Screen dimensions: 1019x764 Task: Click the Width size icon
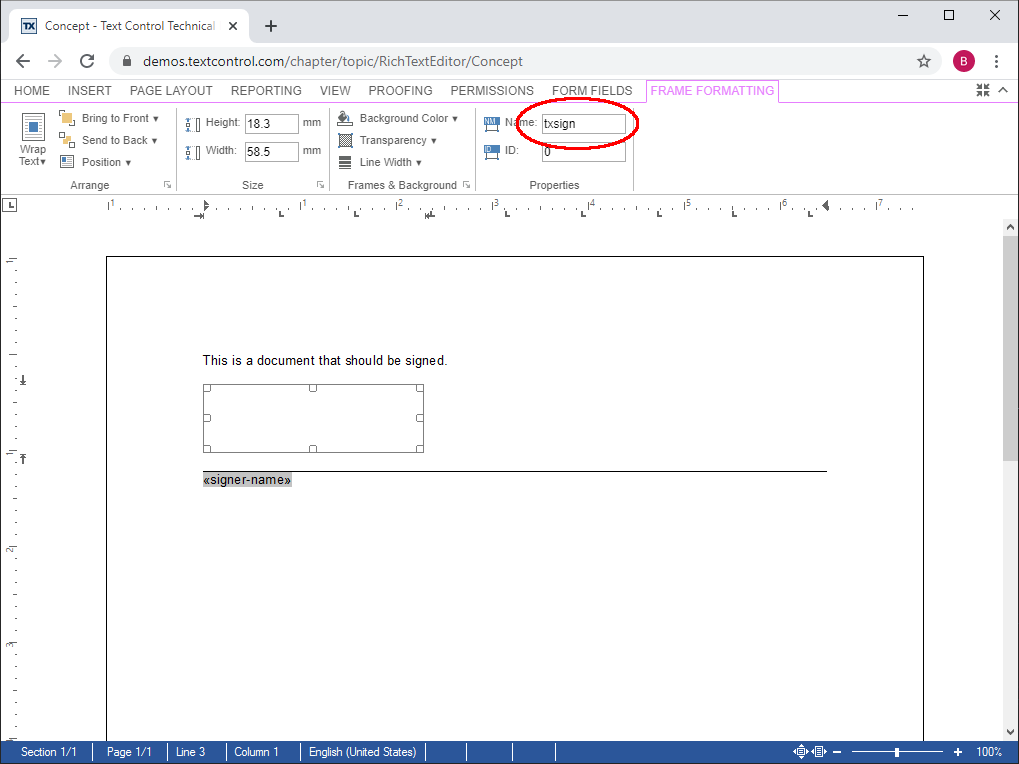tap(193, 153)
